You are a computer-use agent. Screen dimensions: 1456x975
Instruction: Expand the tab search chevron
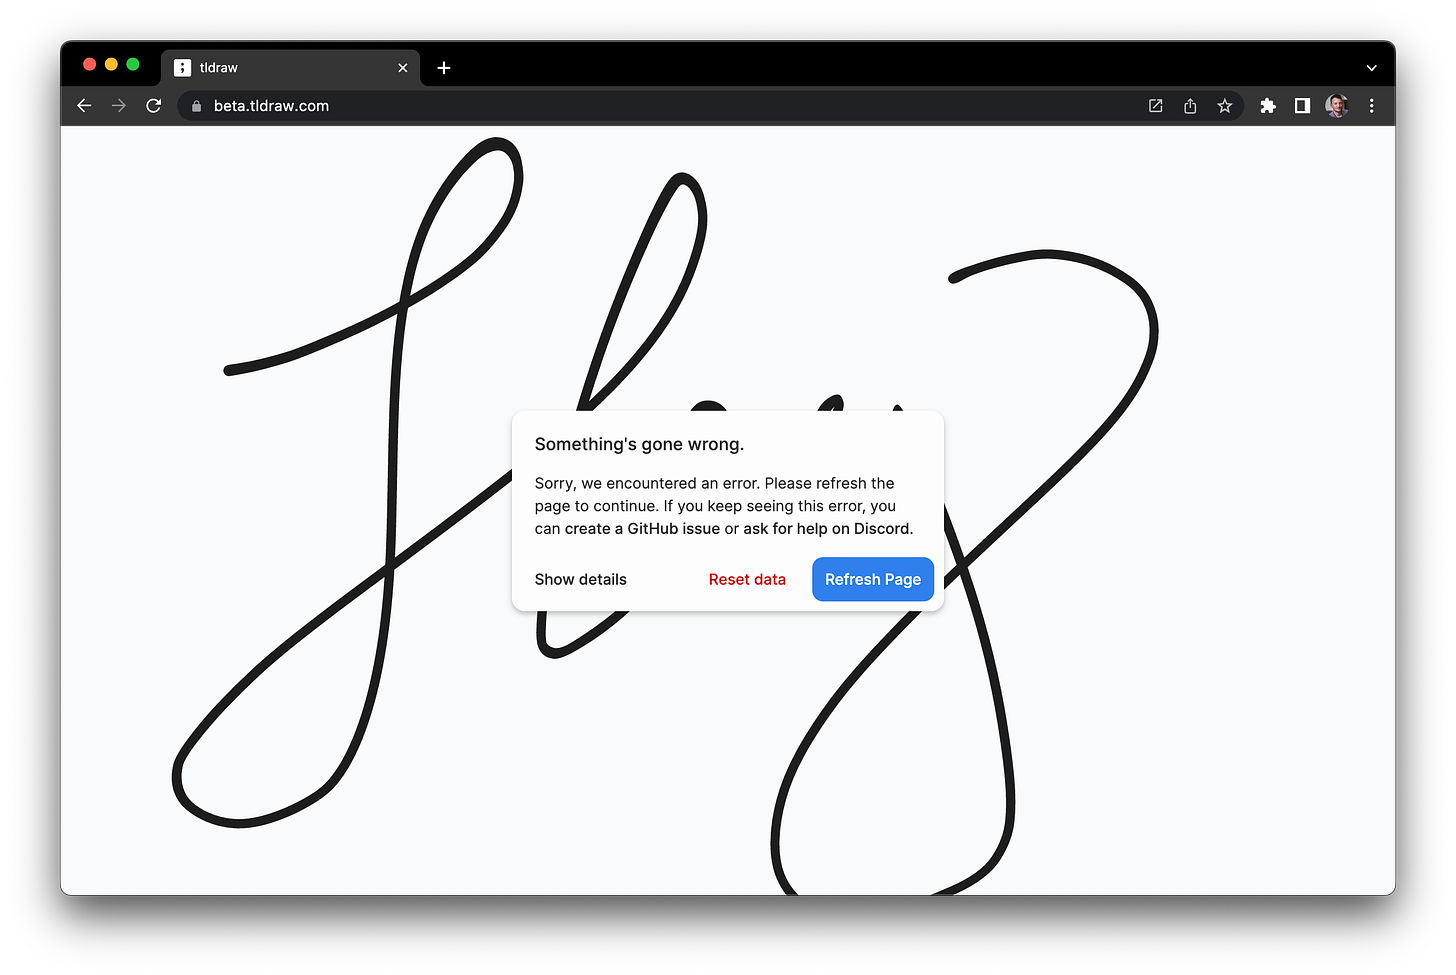[x=1372, y=68]
